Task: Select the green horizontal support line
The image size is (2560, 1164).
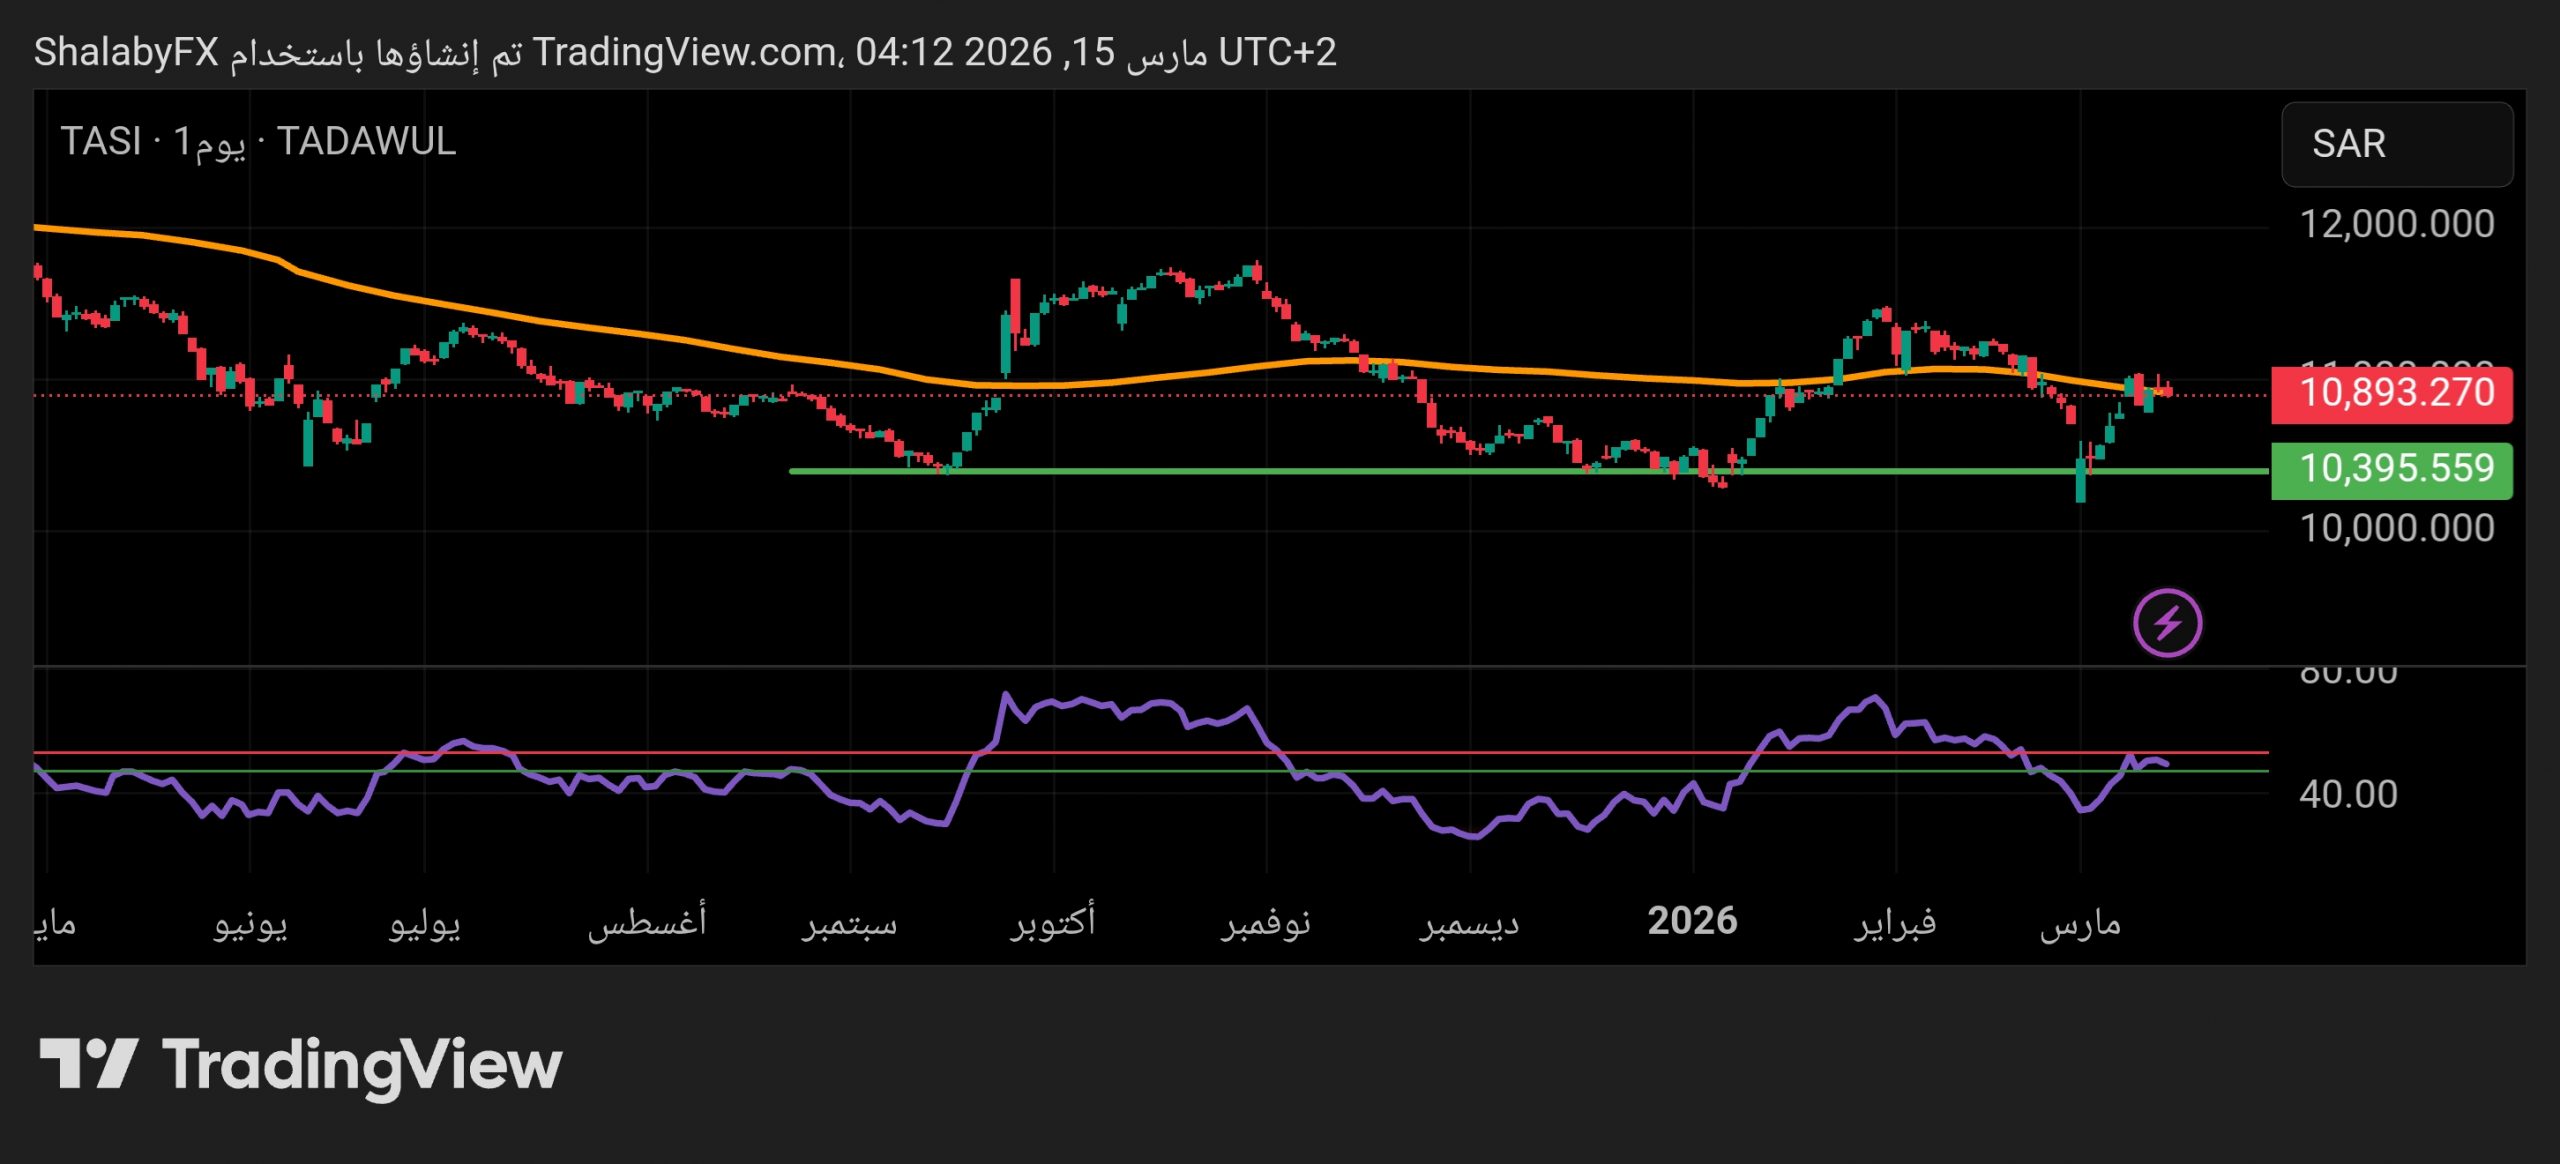Action: coord(1300,471)
